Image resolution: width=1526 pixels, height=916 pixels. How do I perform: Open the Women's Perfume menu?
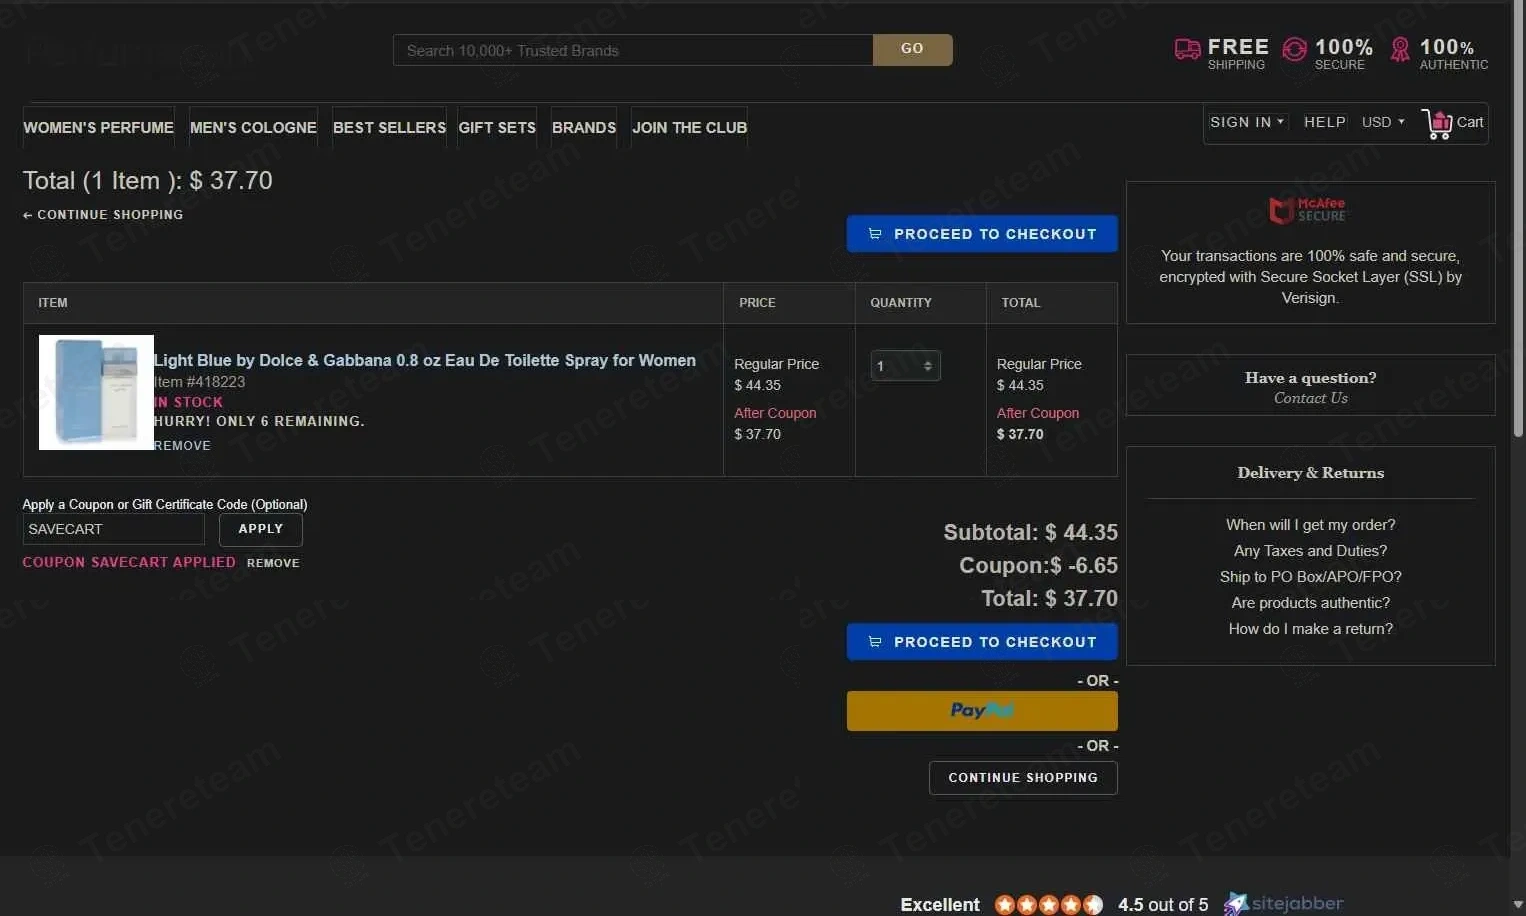click(x=98, y=128)
